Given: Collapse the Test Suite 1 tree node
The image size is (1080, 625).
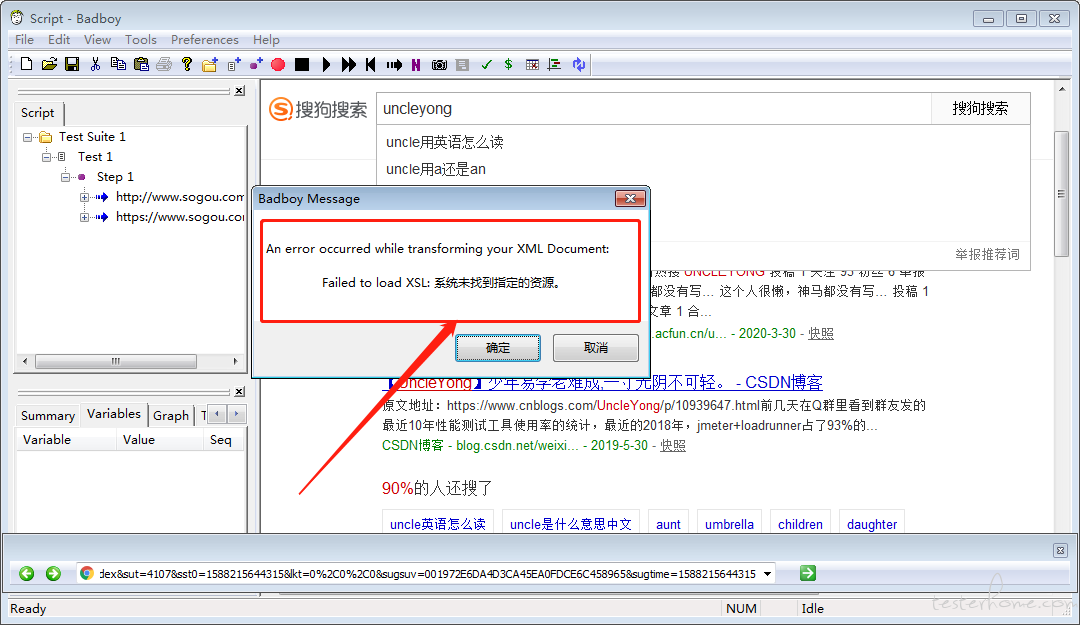Looking at the screenshot, I should click(x=28, y=137).
